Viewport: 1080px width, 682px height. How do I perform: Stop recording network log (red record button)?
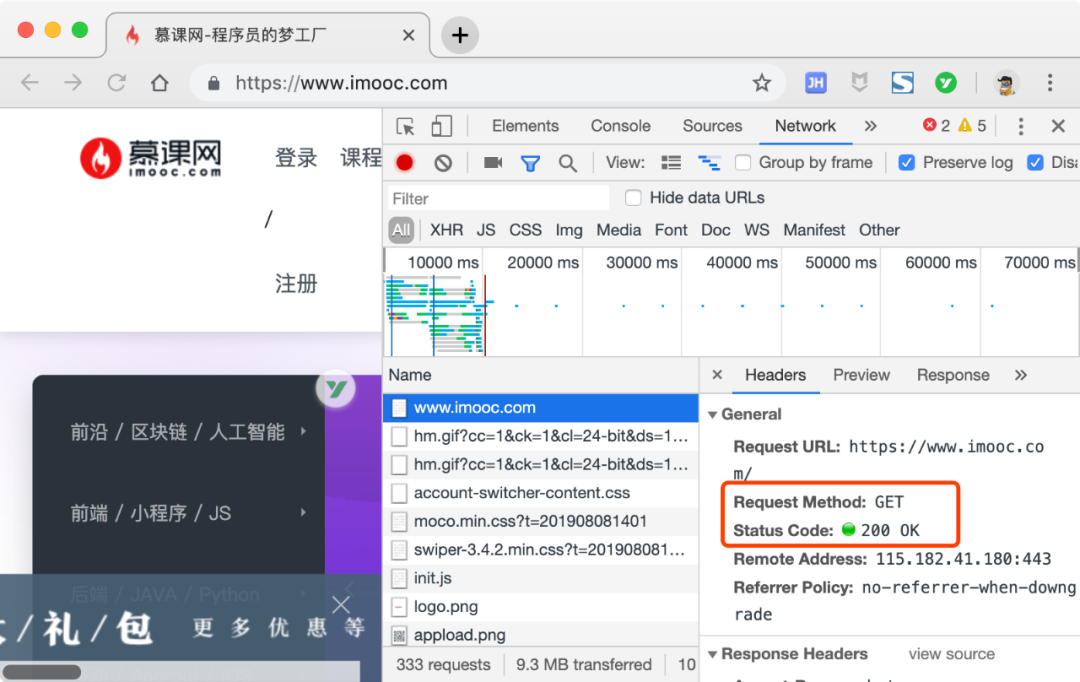click(x=403, y=162)
